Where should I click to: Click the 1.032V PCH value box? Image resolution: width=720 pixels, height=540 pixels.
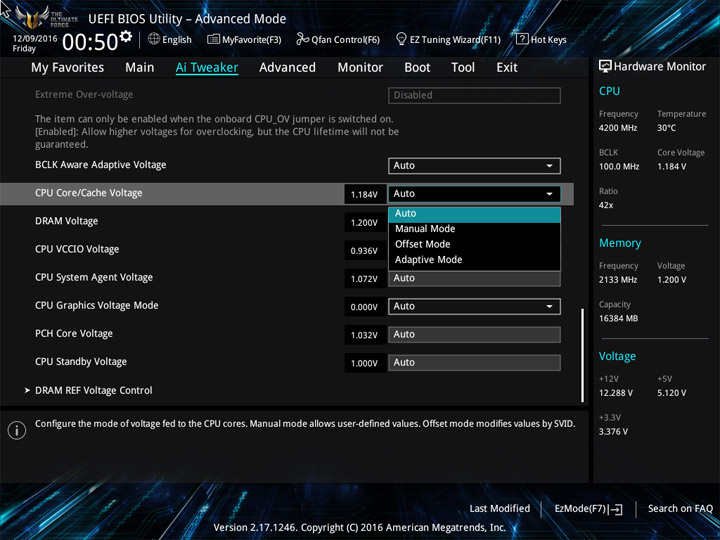point(365,335)
